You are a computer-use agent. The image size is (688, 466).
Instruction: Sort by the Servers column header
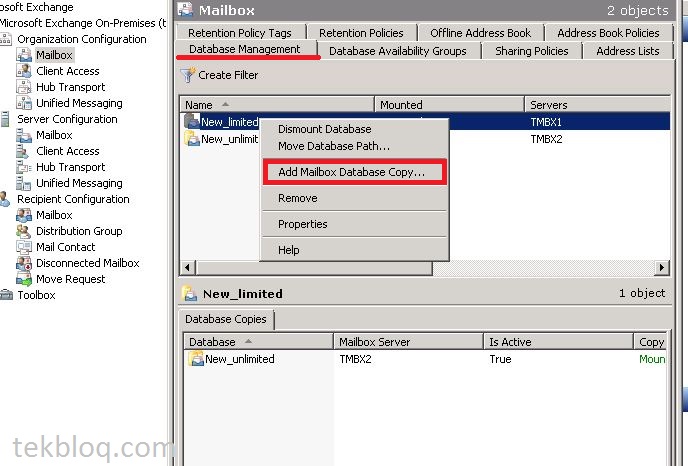[x=598, y=105]
